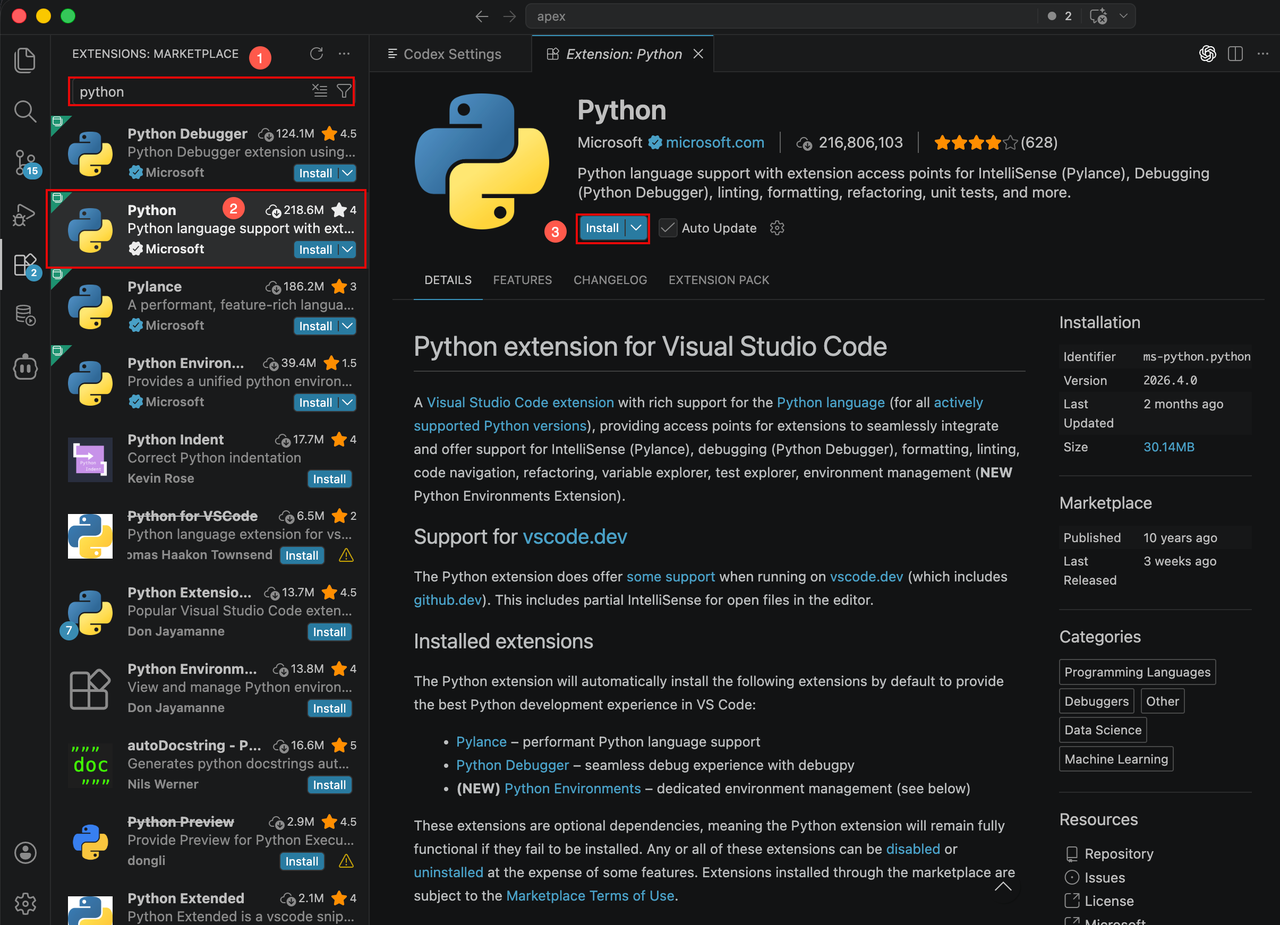Refresh the extensions marketplace list
Viewport: 1280px width, 925px height.
pyautogui.click(x=316, y=54)
